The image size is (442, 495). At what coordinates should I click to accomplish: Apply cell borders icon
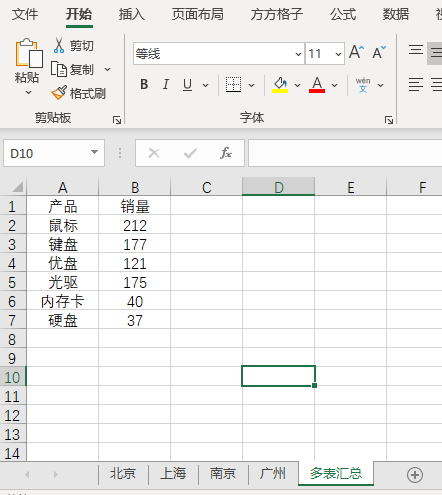click(x=233, y=85)
